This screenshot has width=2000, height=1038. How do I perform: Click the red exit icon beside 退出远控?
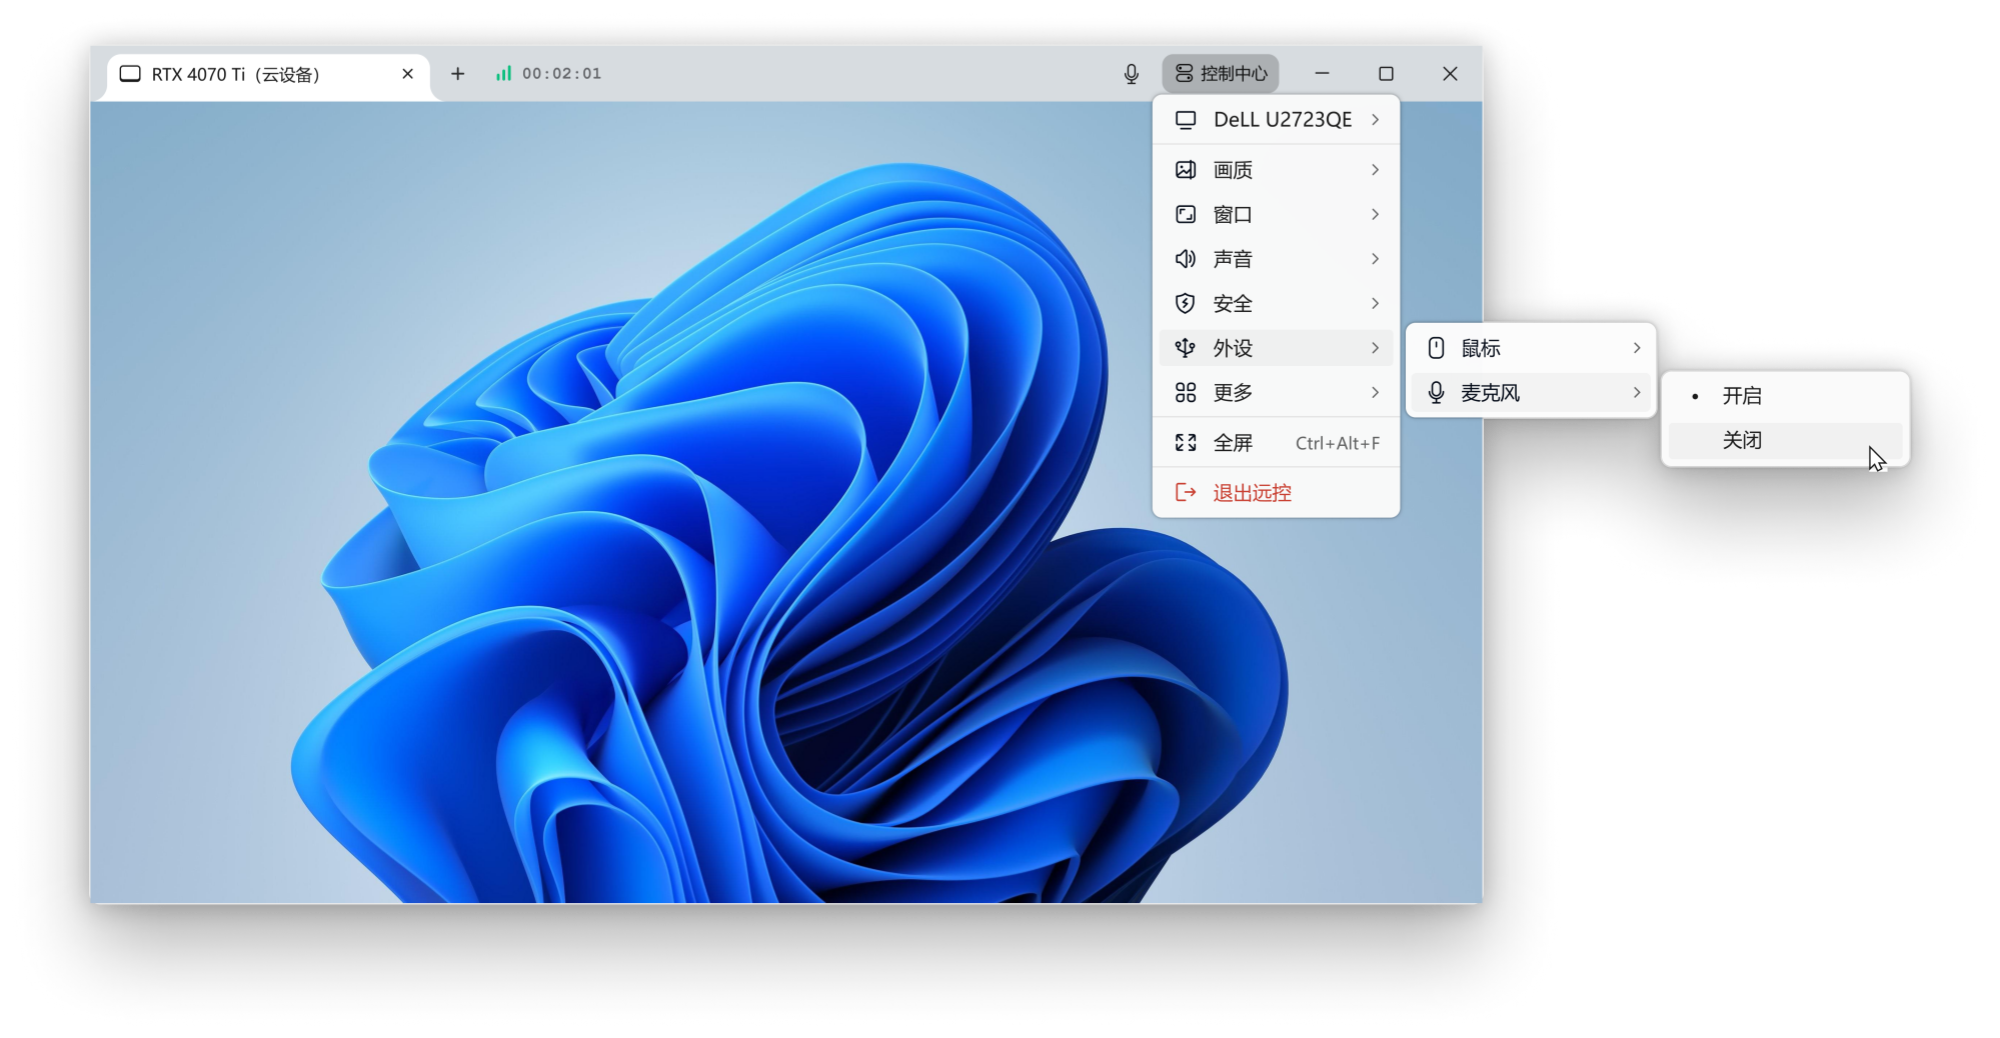[1185, 493]
